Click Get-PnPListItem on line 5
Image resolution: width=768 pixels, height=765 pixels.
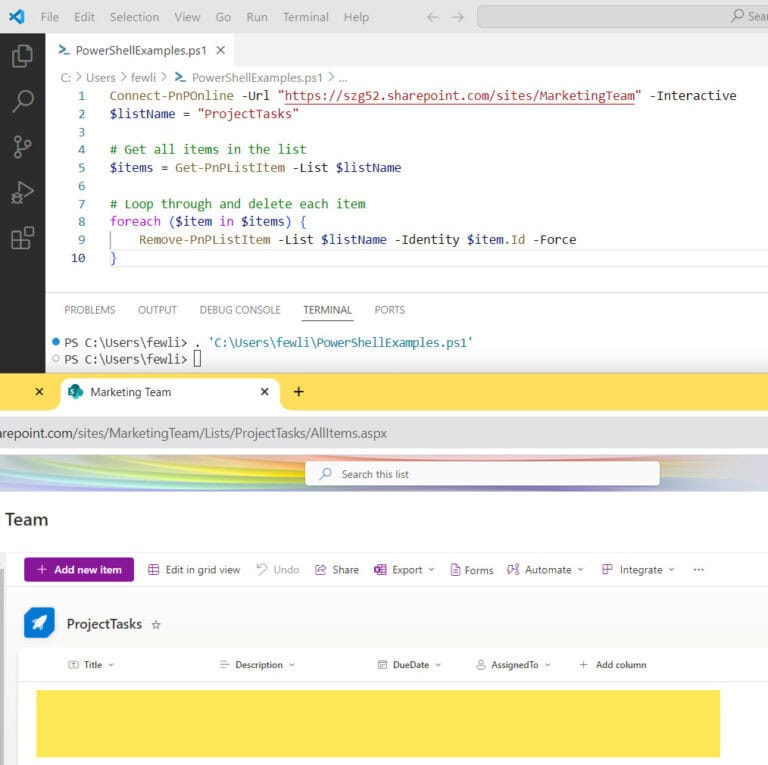coord(230,167)
